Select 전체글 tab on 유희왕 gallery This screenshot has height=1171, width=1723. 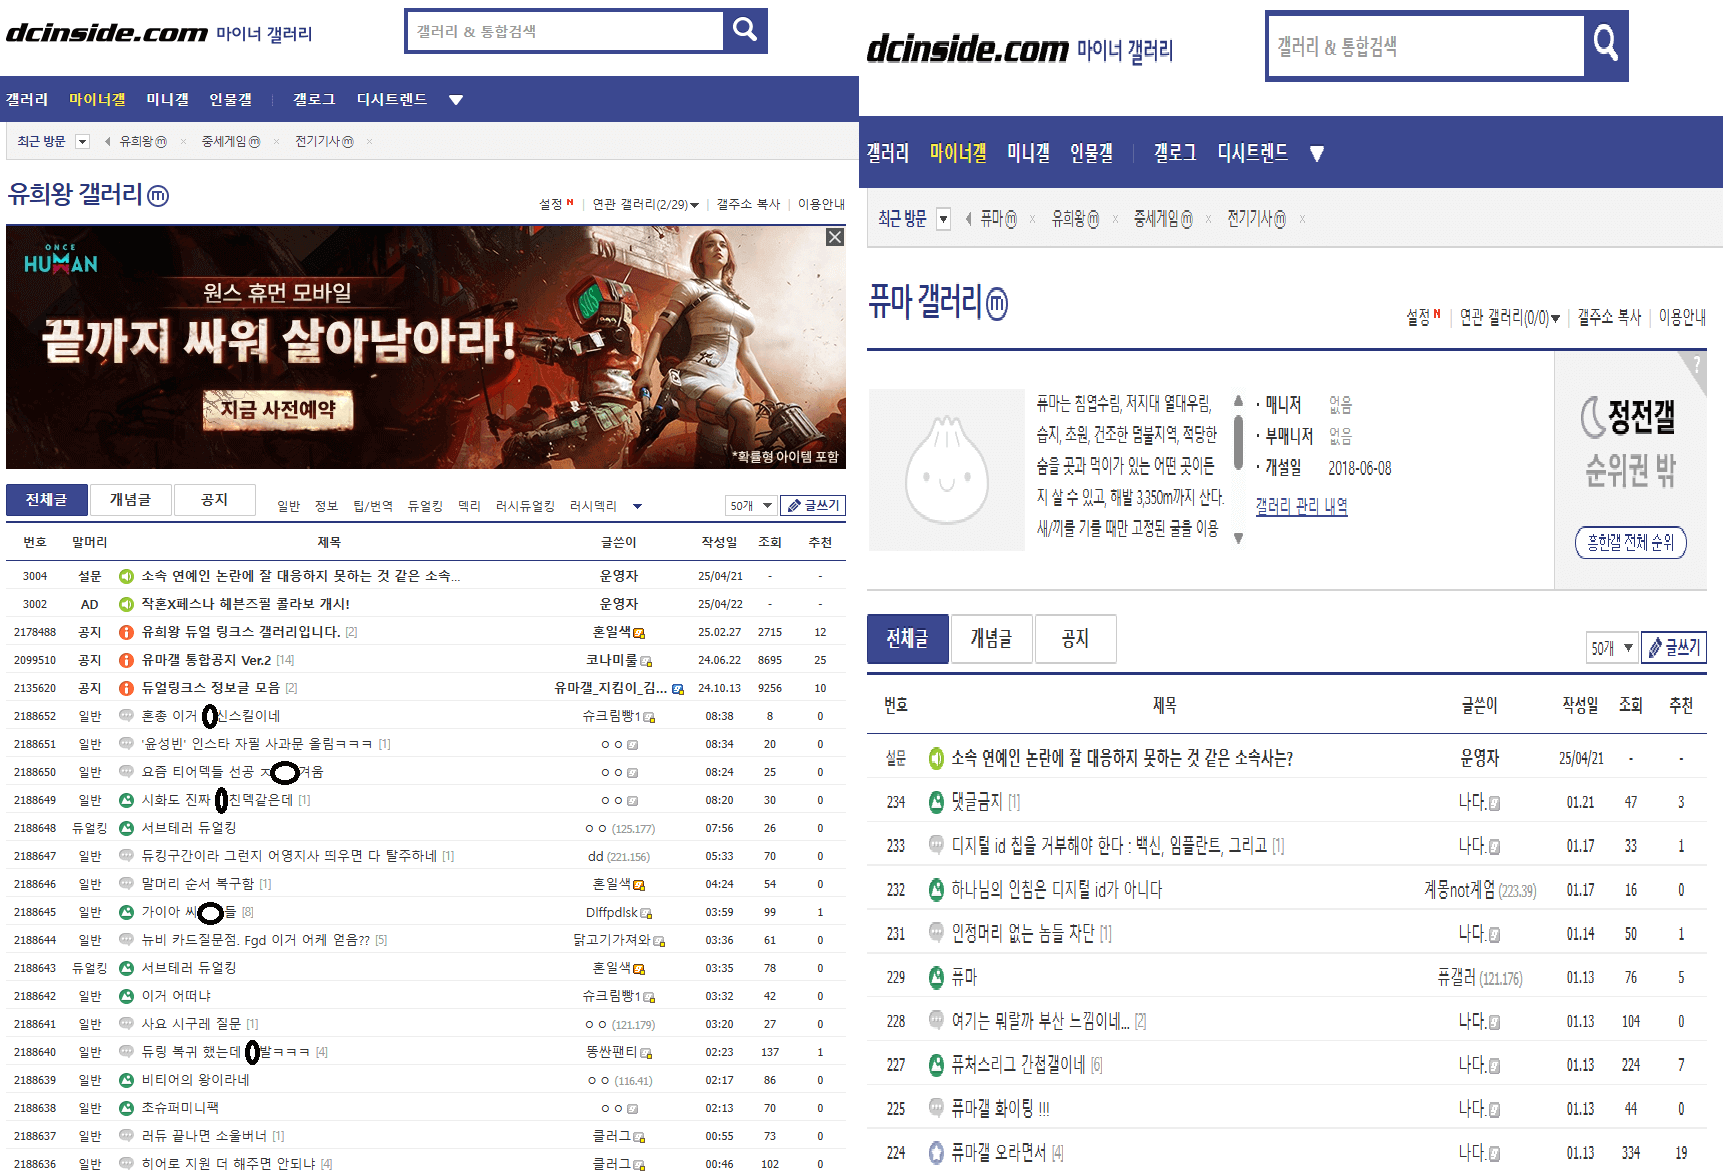[x=46, y=500]
